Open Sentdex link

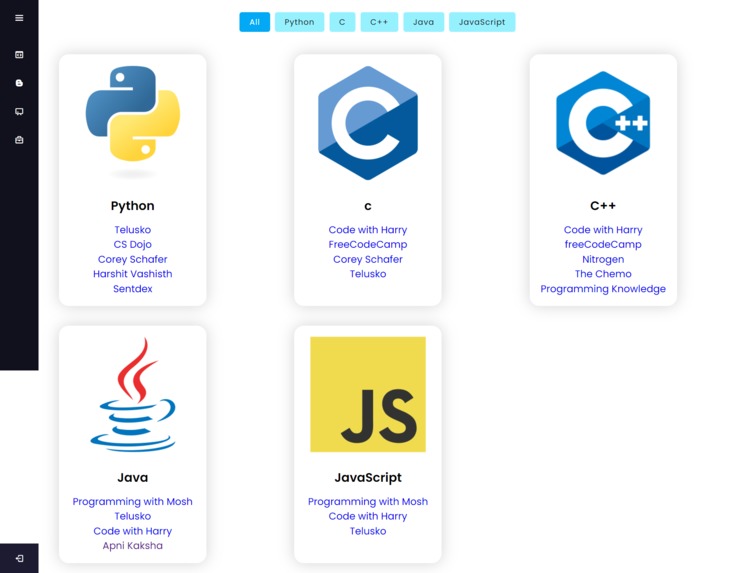(x=133, y=288)
